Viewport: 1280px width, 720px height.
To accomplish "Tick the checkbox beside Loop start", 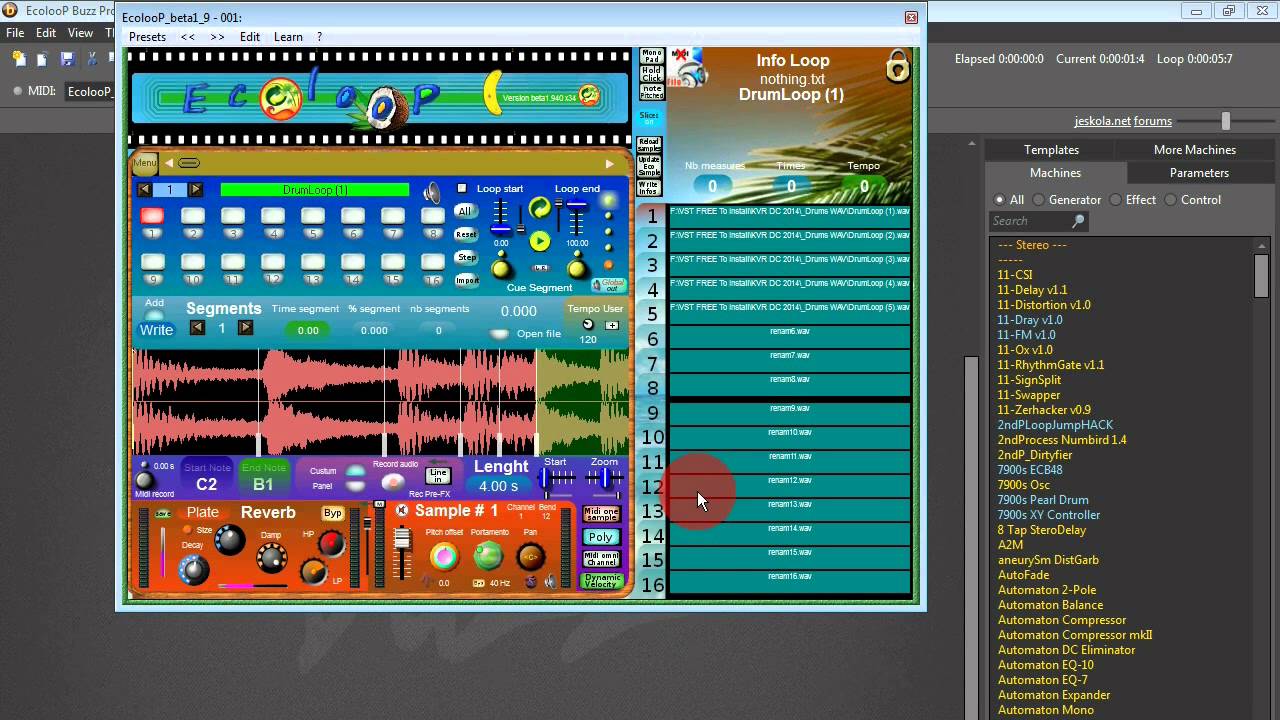I will 462,188.
